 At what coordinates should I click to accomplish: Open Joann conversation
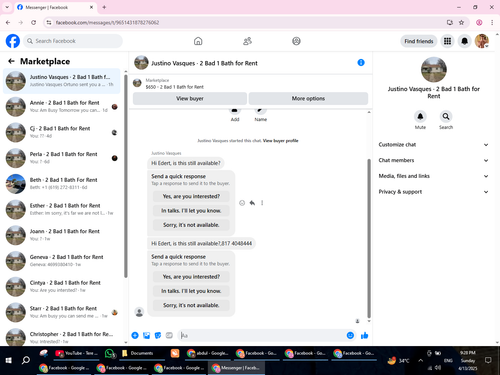(62, 235)
